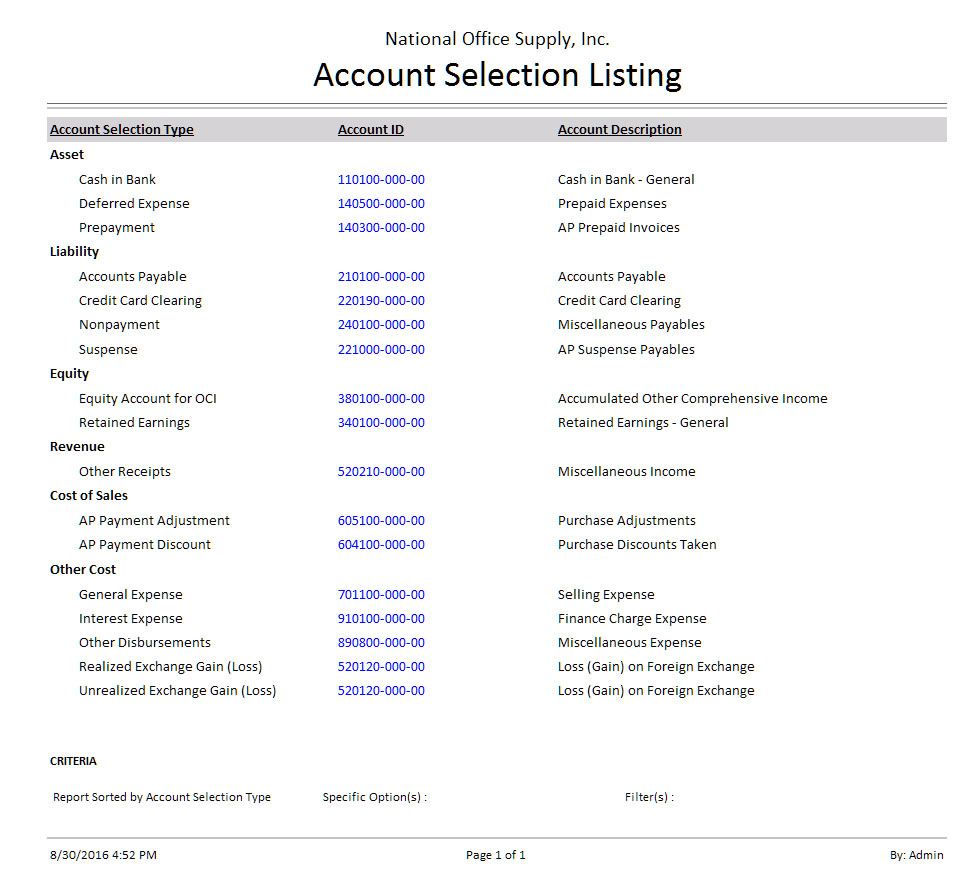
Task: Click AP Payment Discount account 604100-000-00
Action: (x=381, y=545)
